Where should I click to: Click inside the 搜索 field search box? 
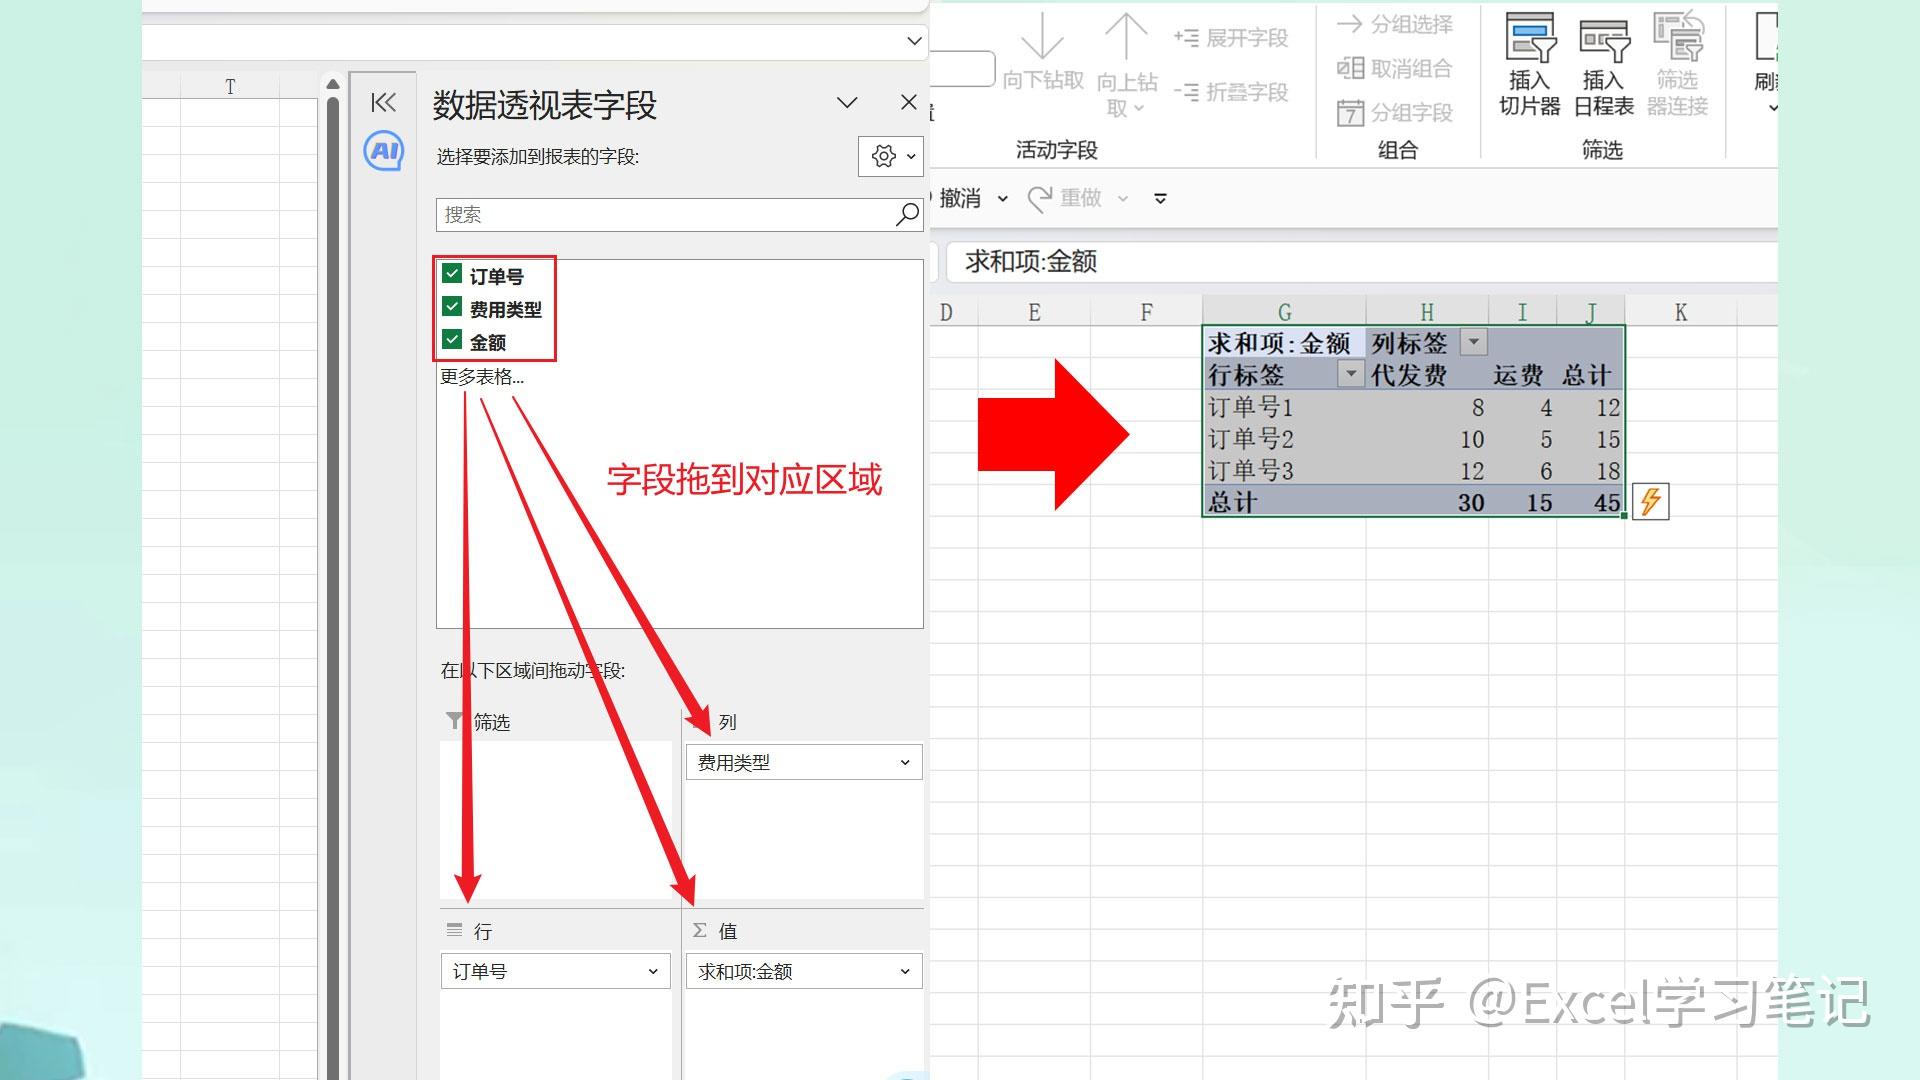click(670, 214)
